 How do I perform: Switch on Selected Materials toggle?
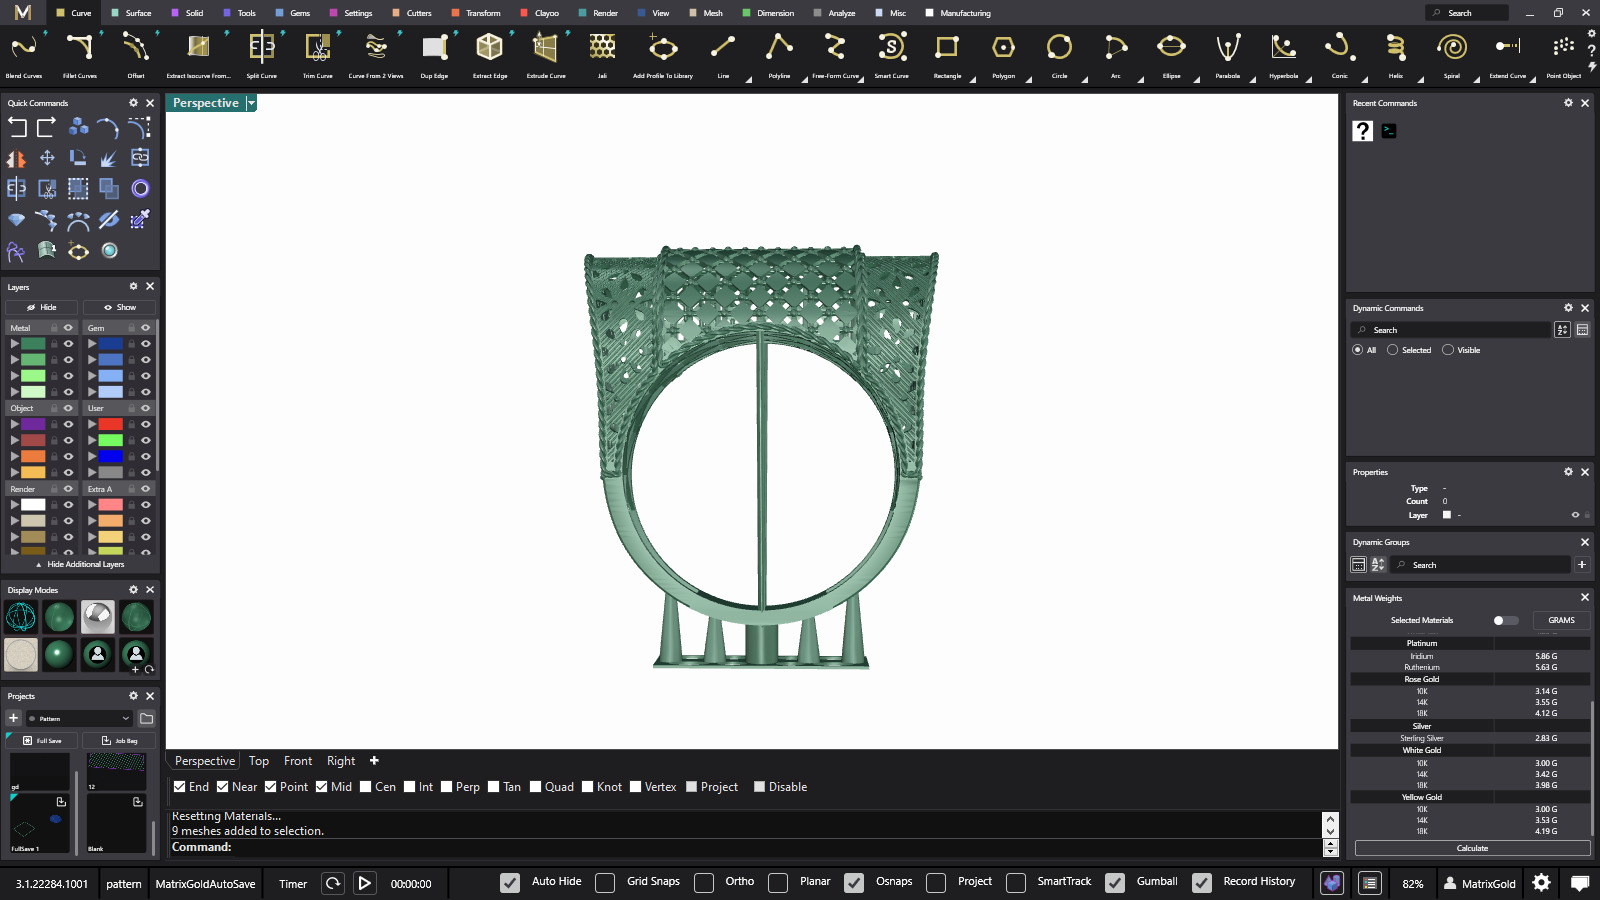pyautogui.click(x=1505, y=620)
